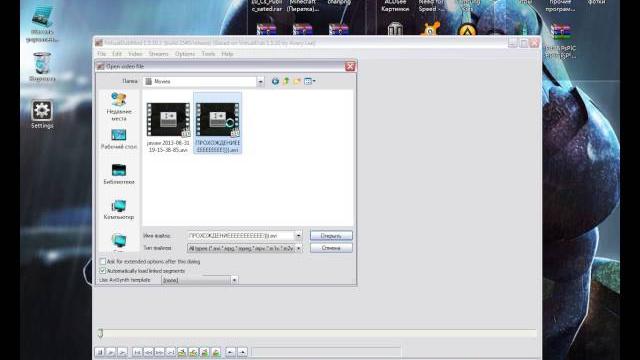This screenshot has width=640, height=360.
Task: Open the file type filter dropdown
Action: tap(299, 248)
